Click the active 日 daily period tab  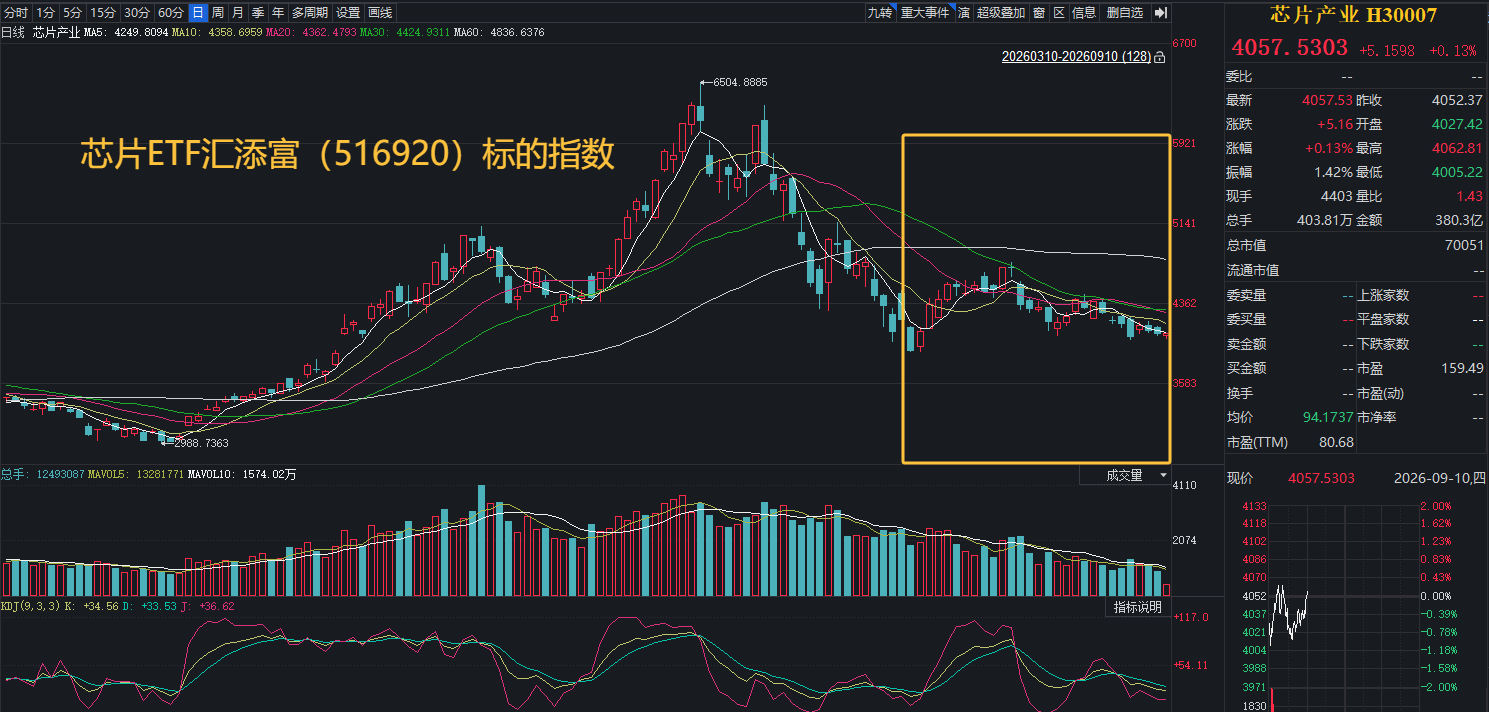pos(198,13)
